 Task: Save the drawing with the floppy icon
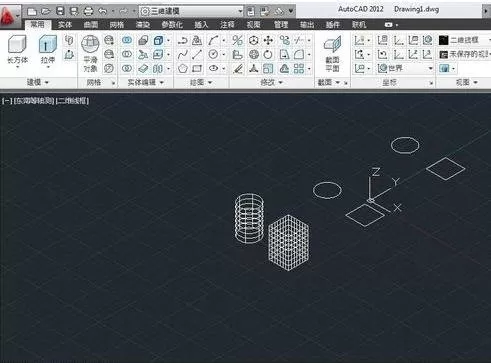coord(60,12)
